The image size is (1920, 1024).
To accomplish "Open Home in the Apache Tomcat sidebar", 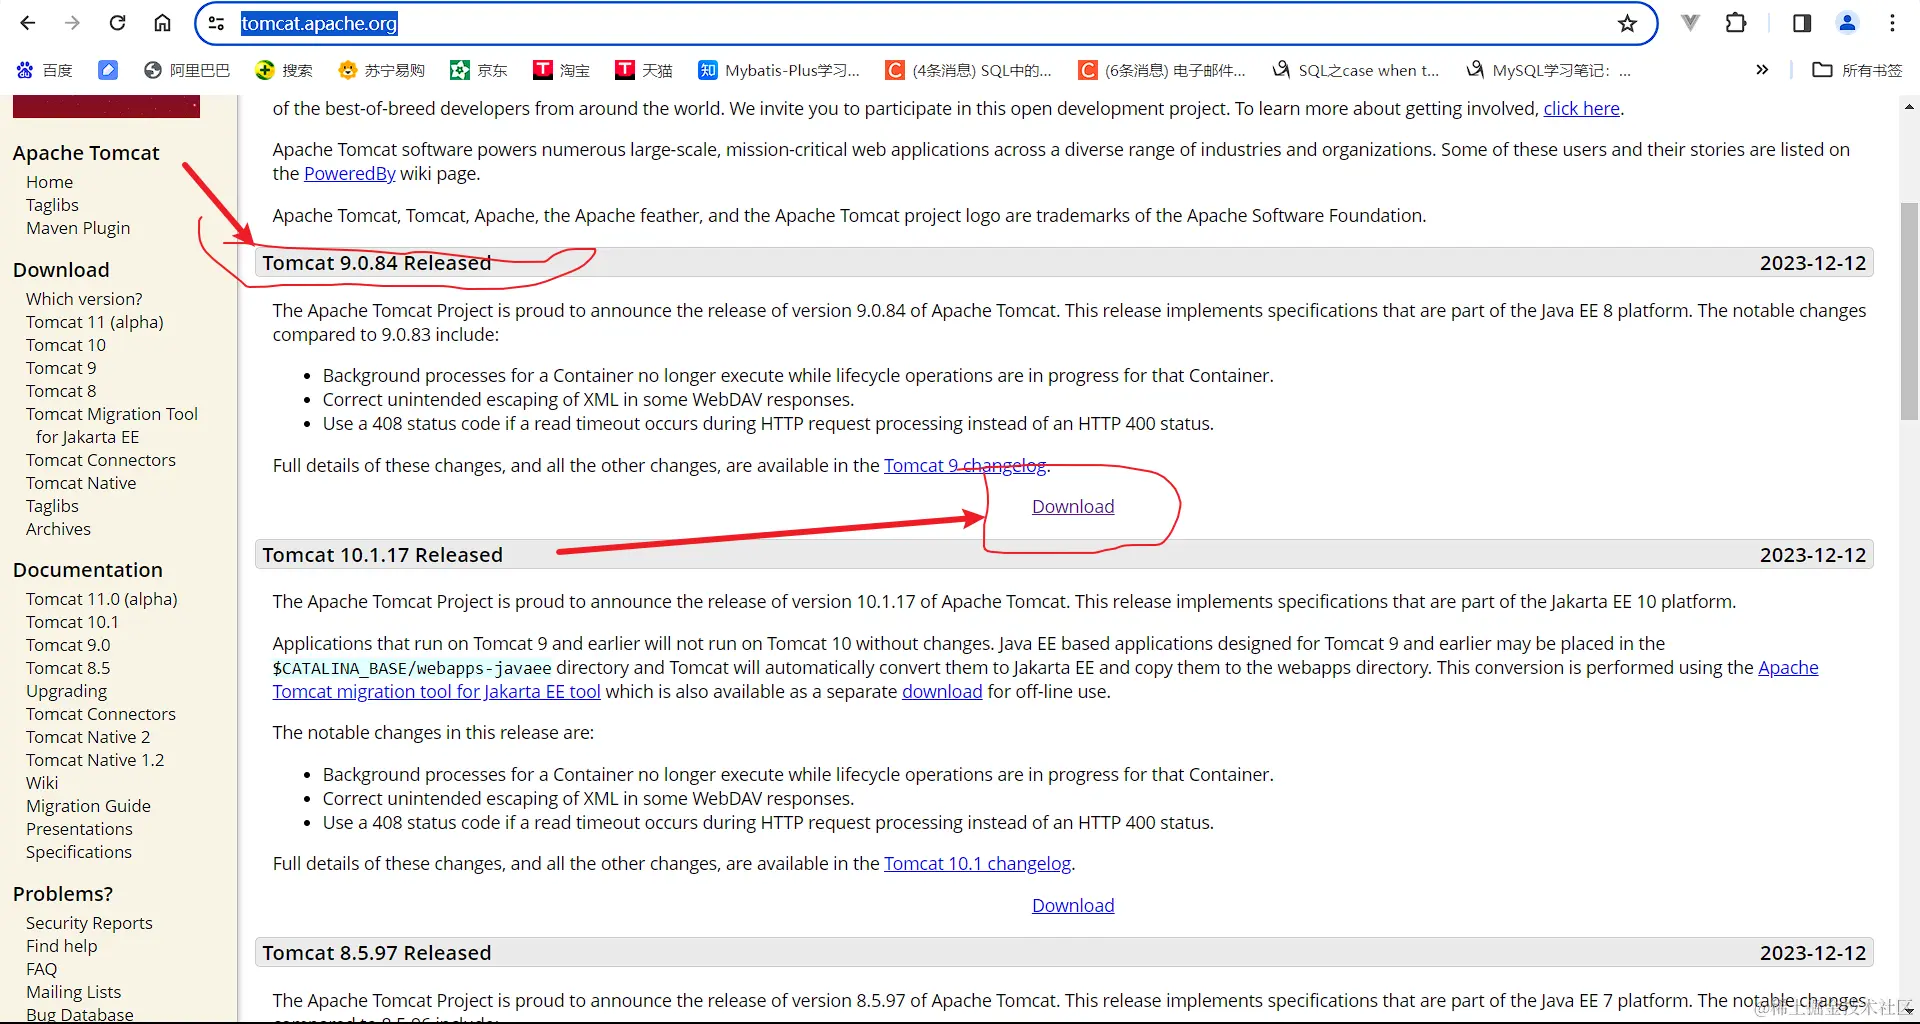I will point(49,182).
